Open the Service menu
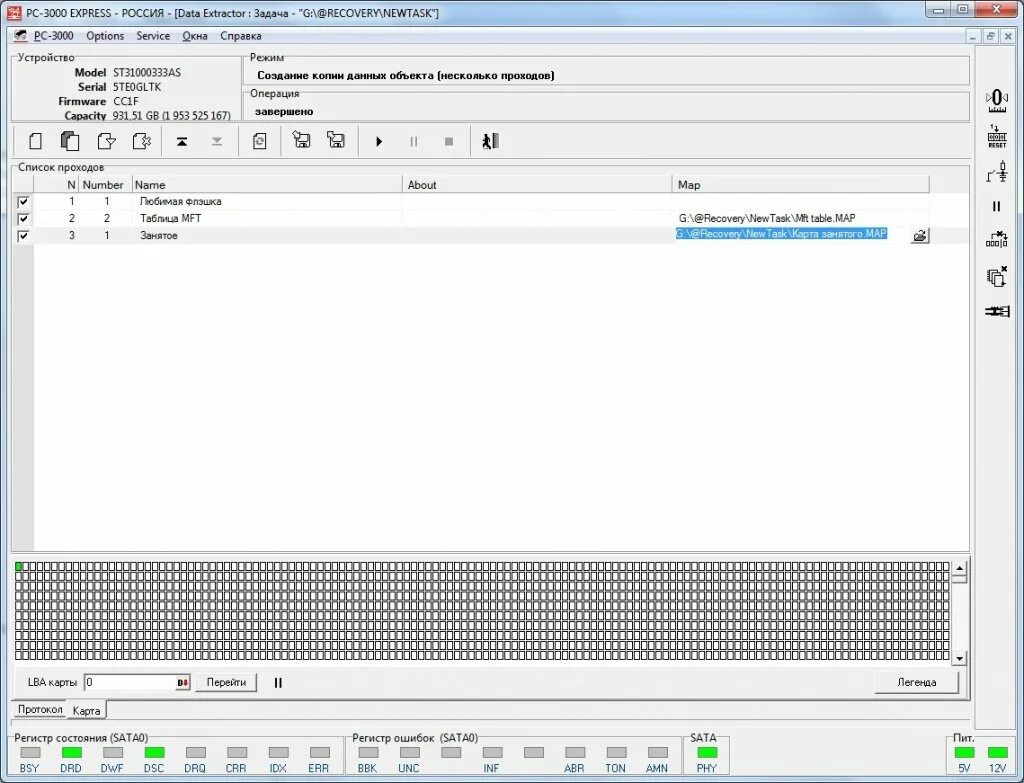1024x783 pixels. point(153,36)
